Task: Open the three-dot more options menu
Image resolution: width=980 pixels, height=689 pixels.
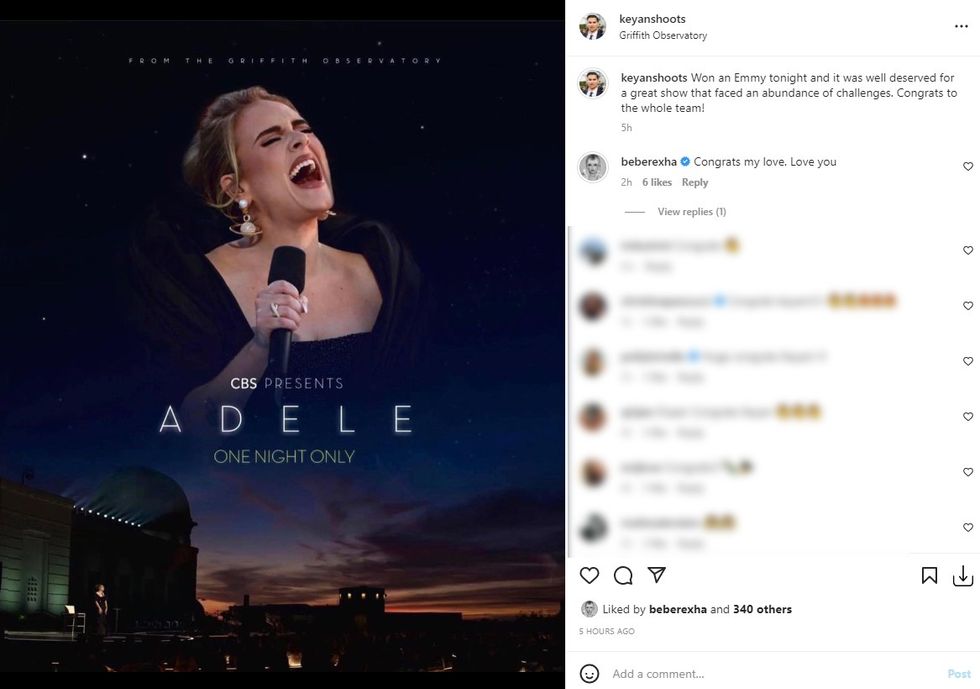Action: click(x=961, y=27)
